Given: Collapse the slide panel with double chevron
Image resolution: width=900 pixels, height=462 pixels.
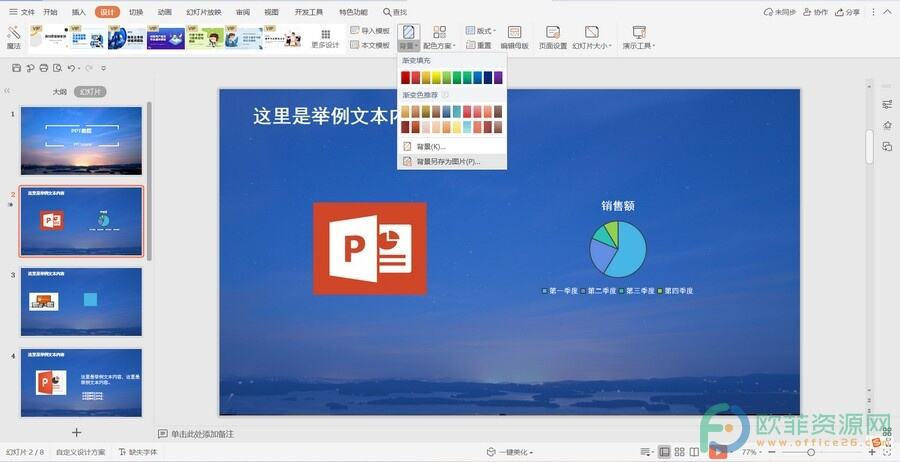Looking at the screenshot, I should [x=7, y=91].
